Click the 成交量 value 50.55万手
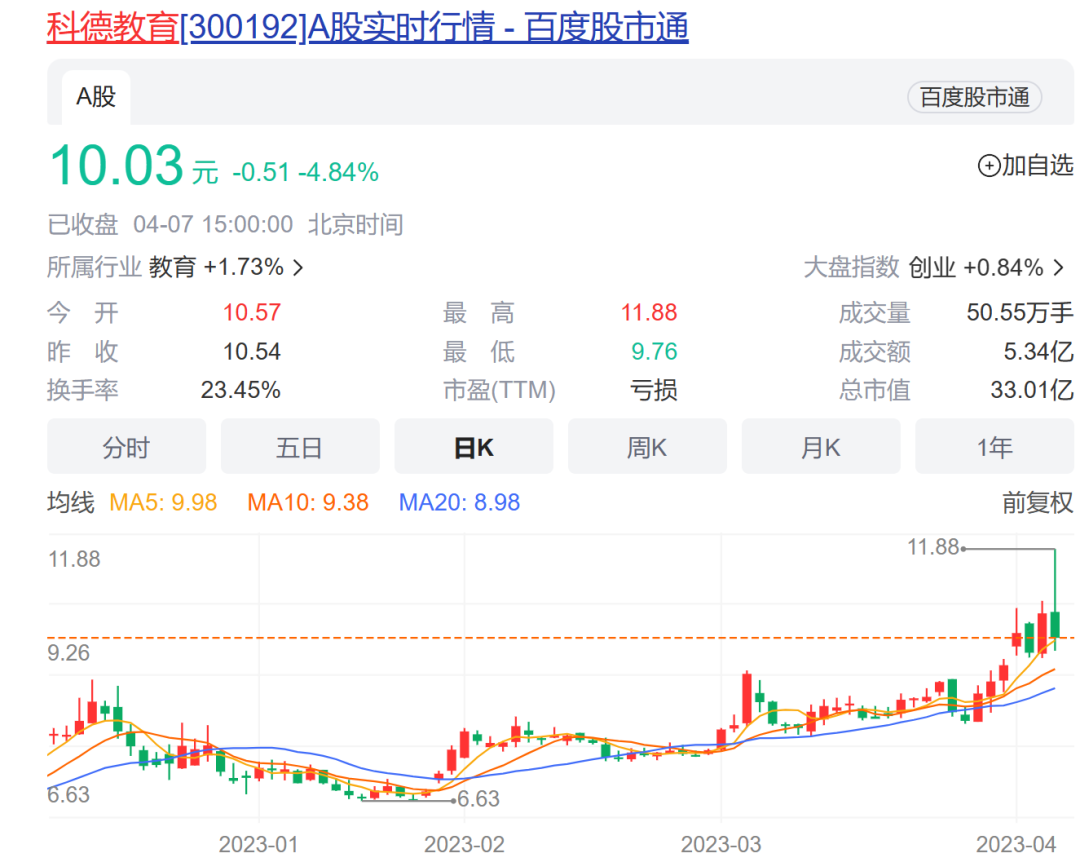Screen dimensions: 1080x862 [1019, 313]
